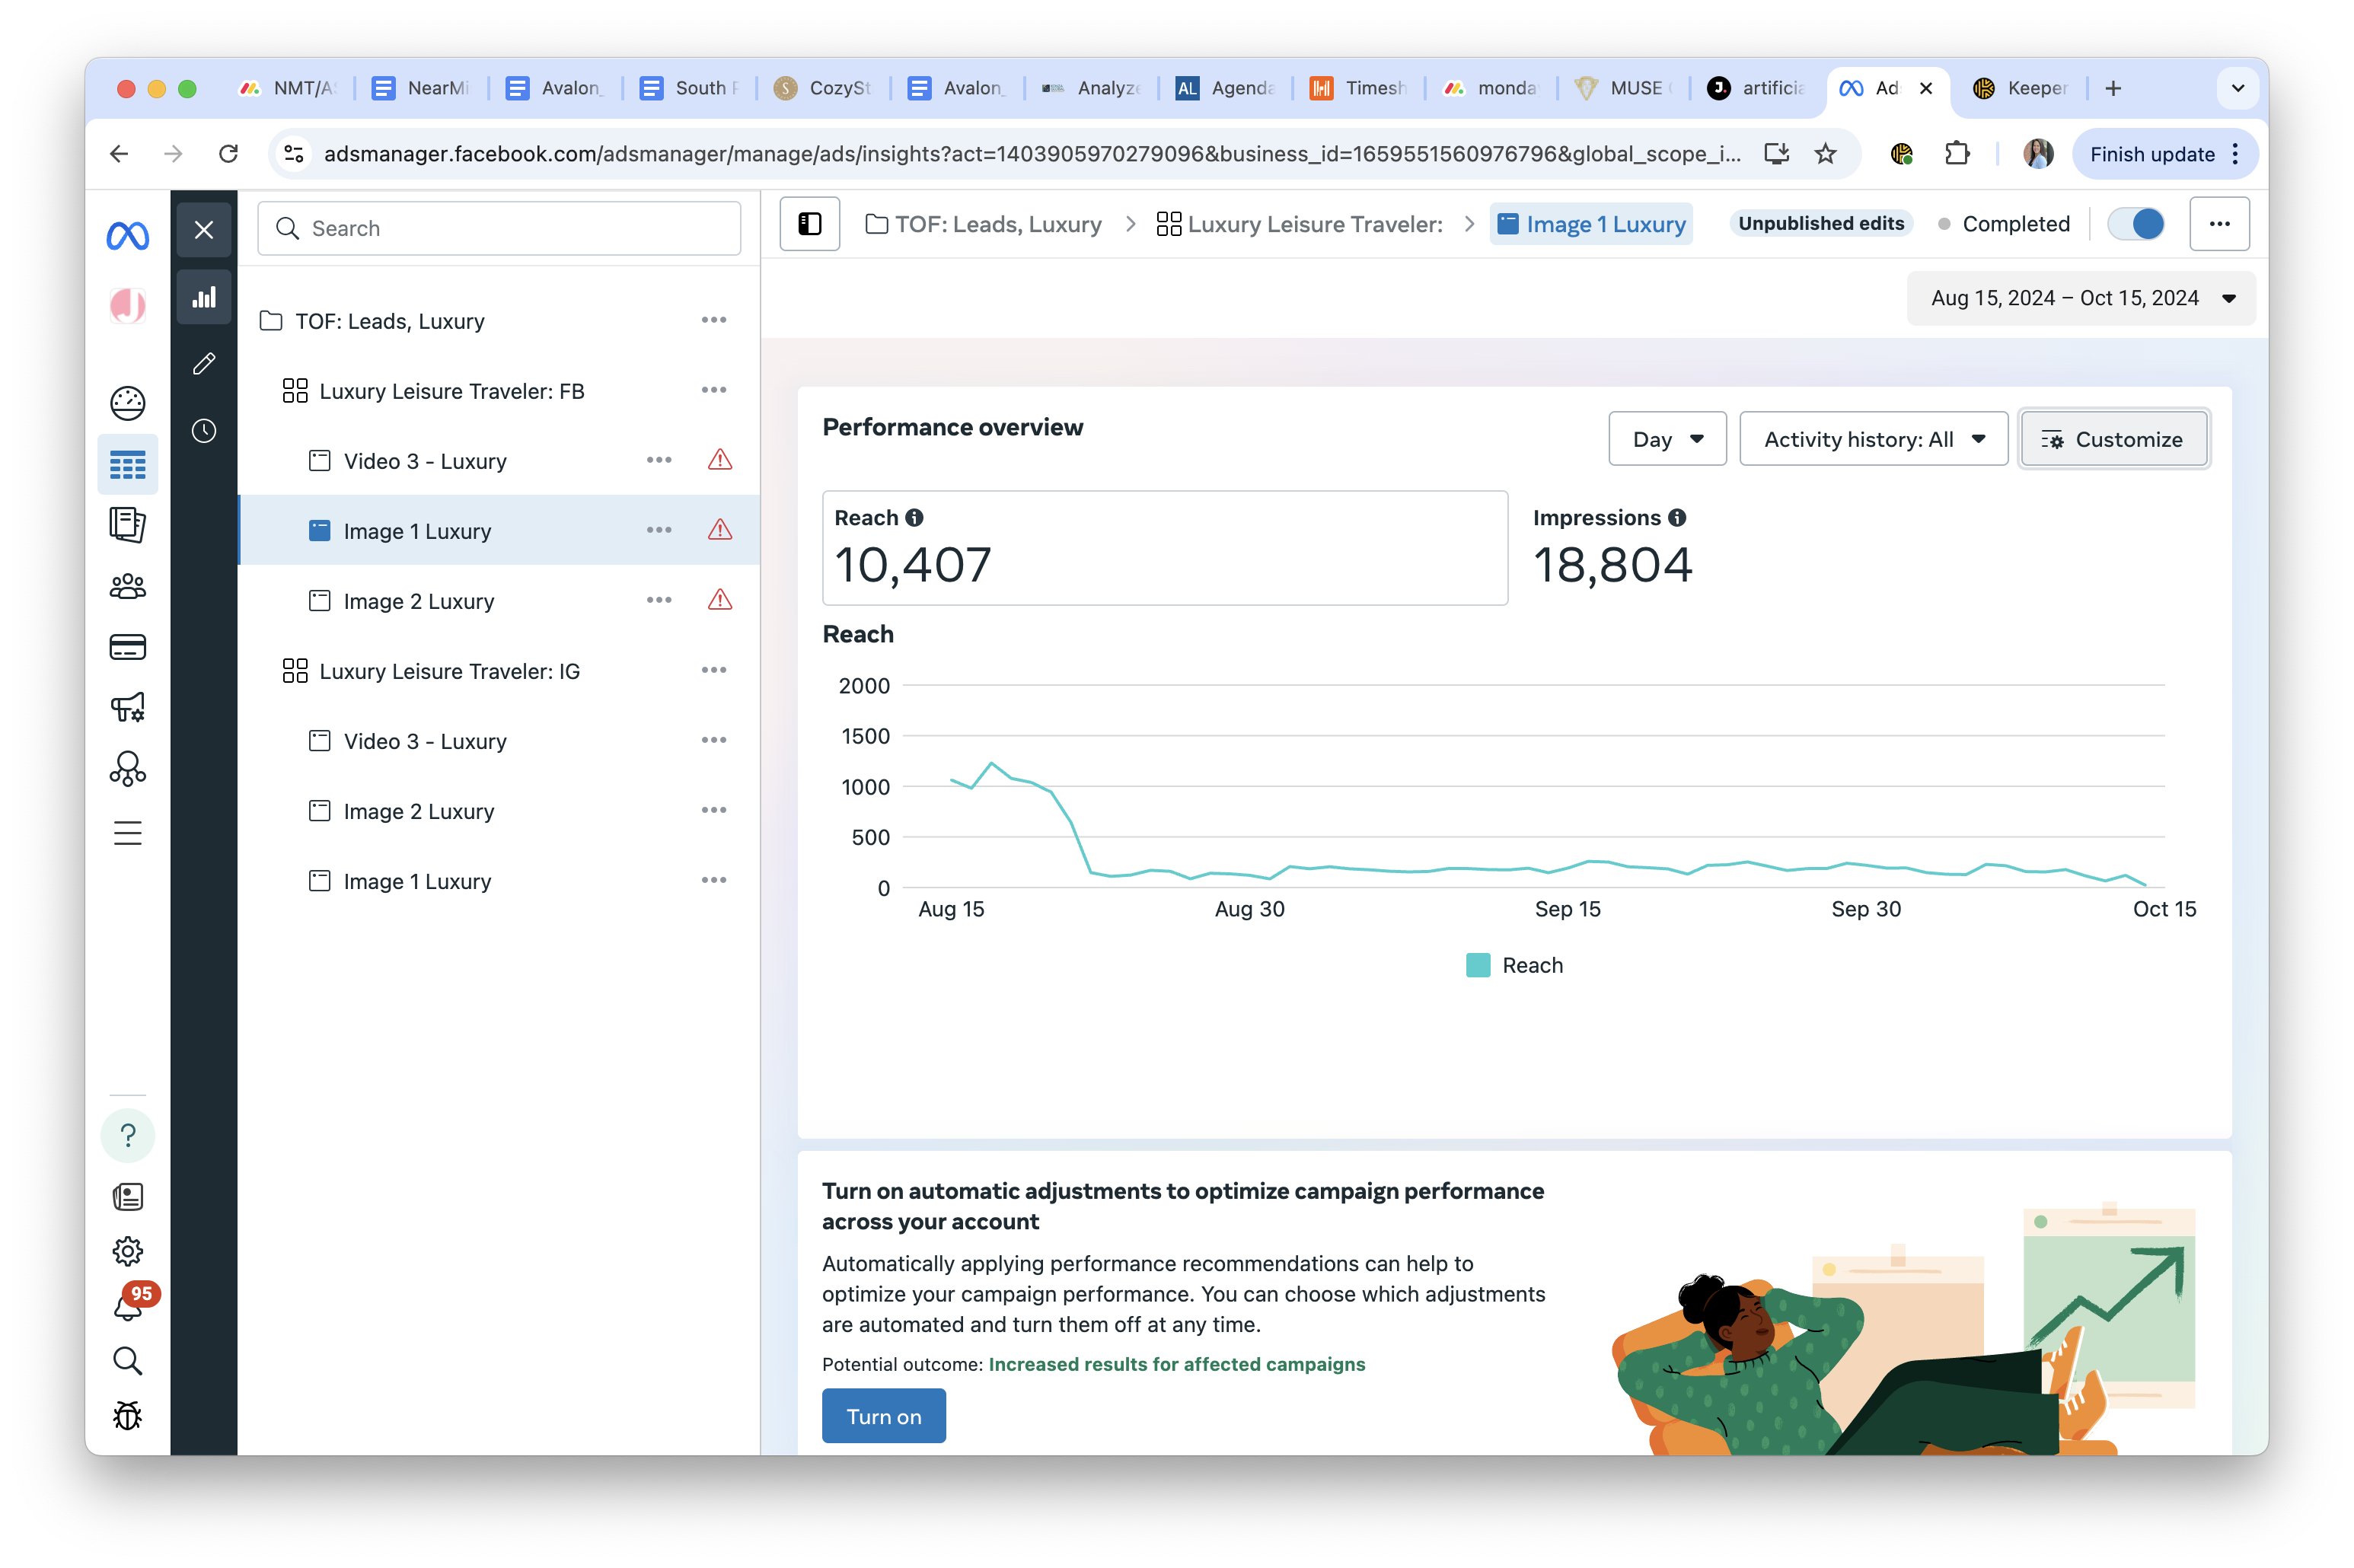The image size is (2354, 1568).
Task: Open the more options ellipsis in header
Action: [2219, 224]
